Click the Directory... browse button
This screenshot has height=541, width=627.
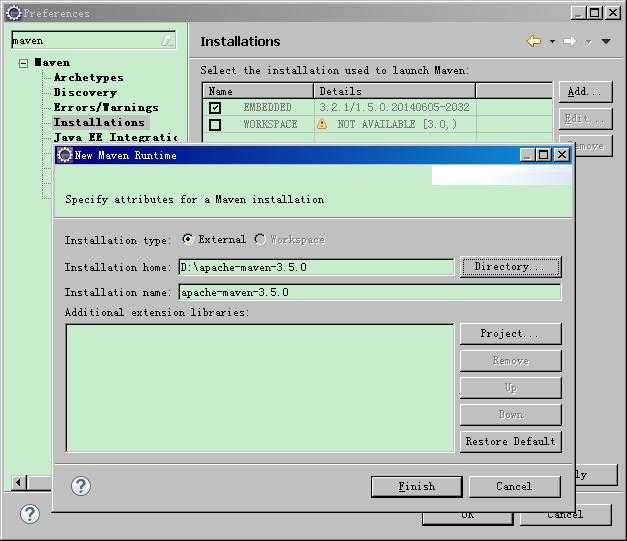tap(511, 267)
